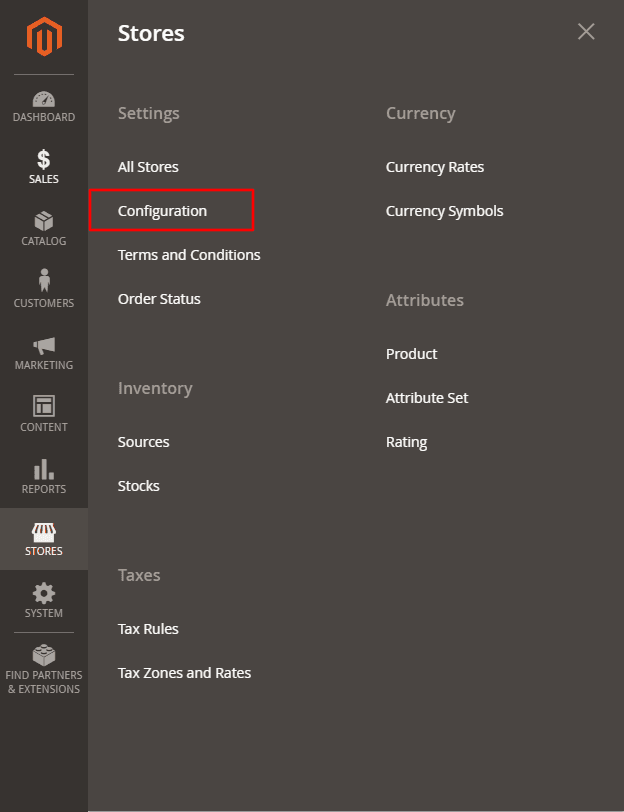Close the Stores menu panel
Screen dimensions: 624x812
point(586,31)
